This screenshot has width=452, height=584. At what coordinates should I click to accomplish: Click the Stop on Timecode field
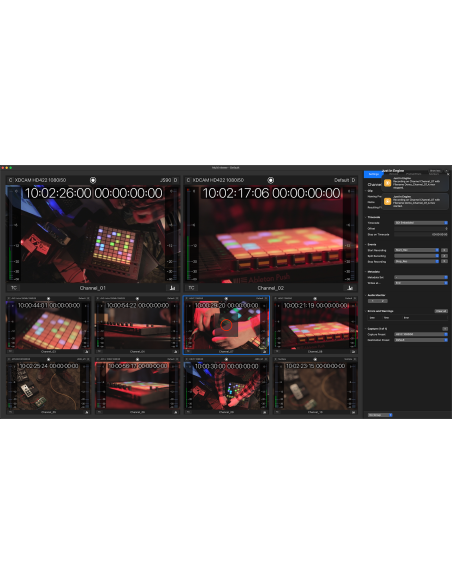pos(421,234)
